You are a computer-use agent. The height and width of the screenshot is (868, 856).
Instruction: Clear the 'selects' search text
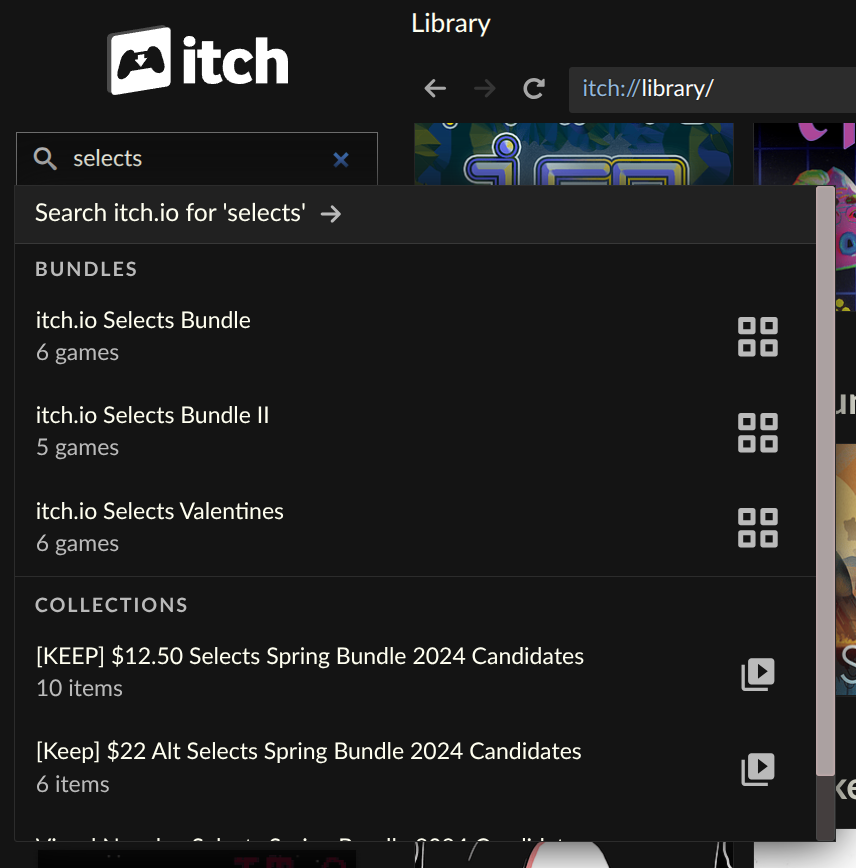click(341, 159)
